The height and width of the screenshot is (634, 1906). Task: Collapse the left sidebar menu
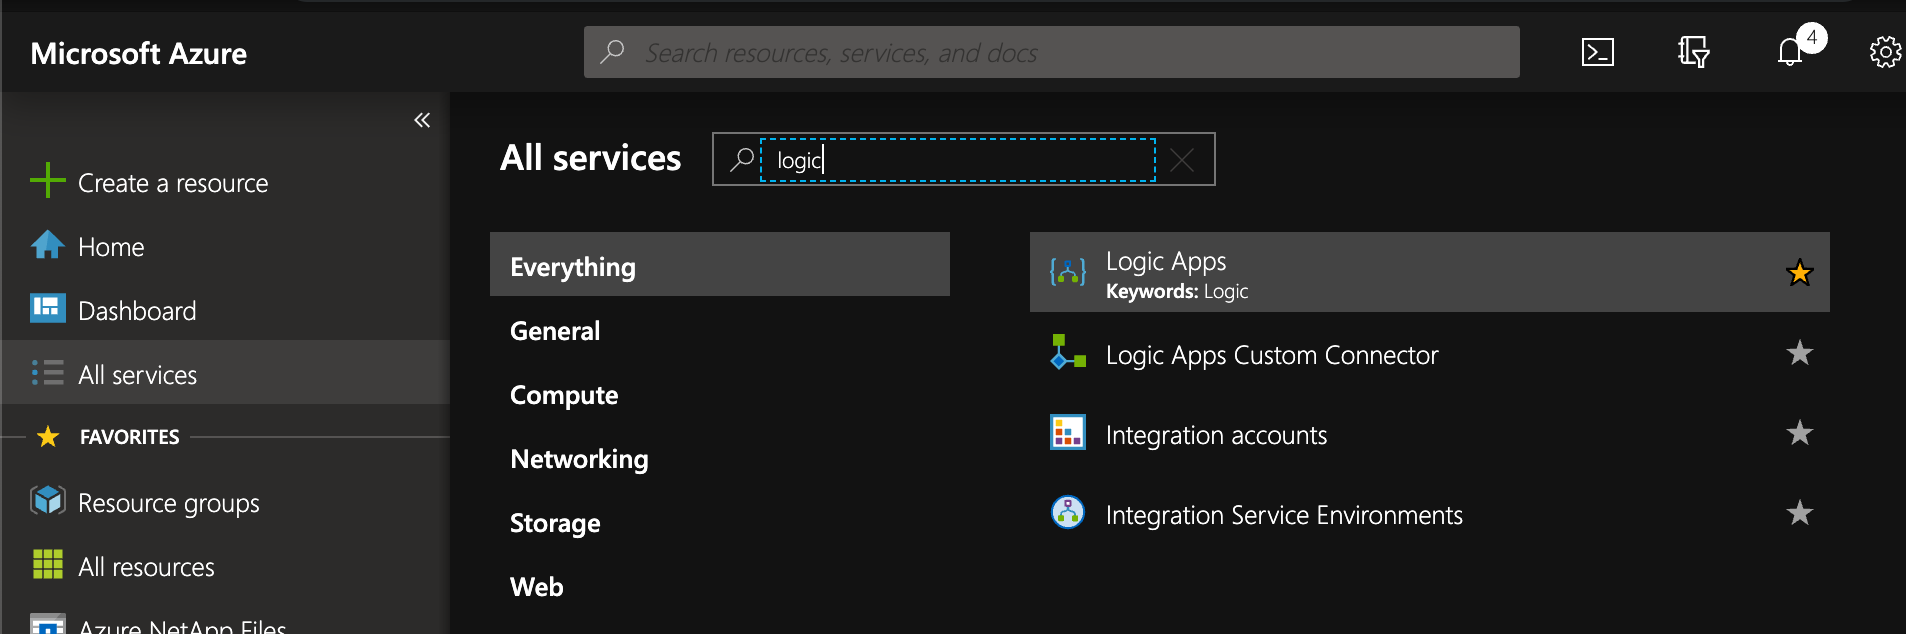[422, 120]
